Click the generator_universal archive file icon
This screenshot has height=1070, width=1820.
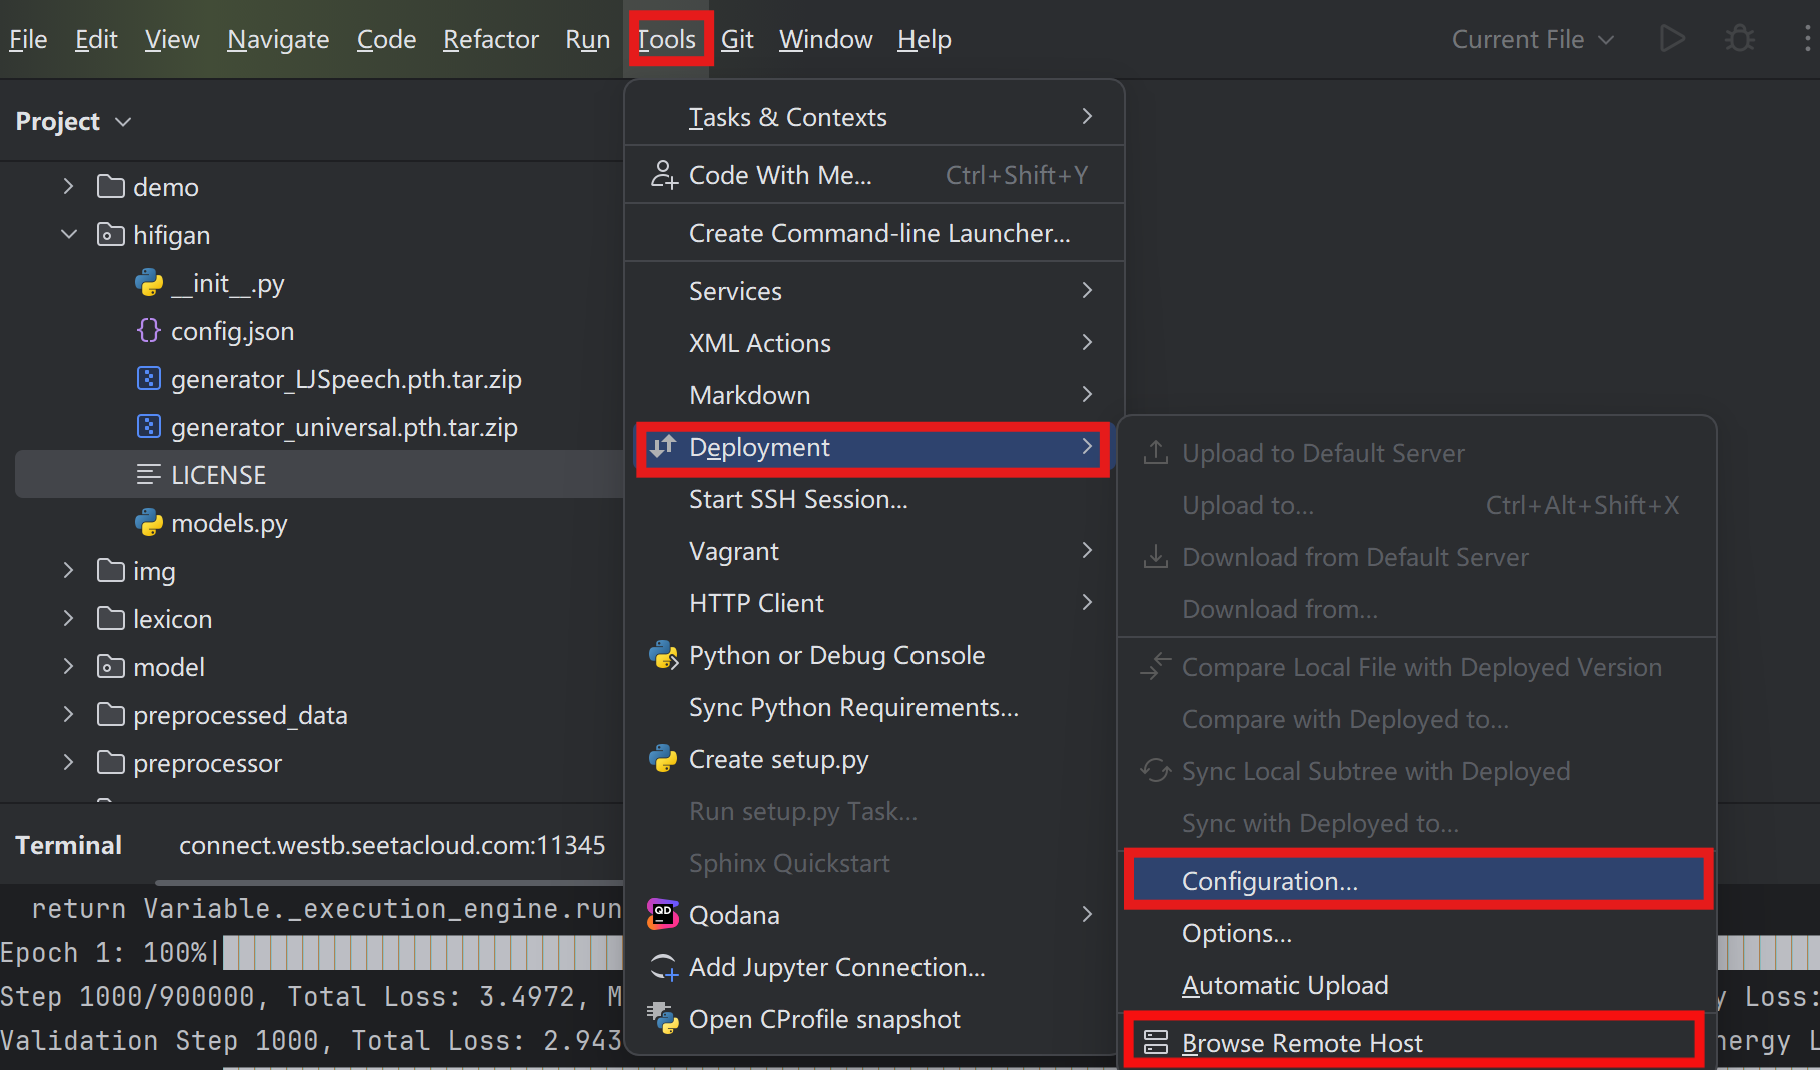149,427
